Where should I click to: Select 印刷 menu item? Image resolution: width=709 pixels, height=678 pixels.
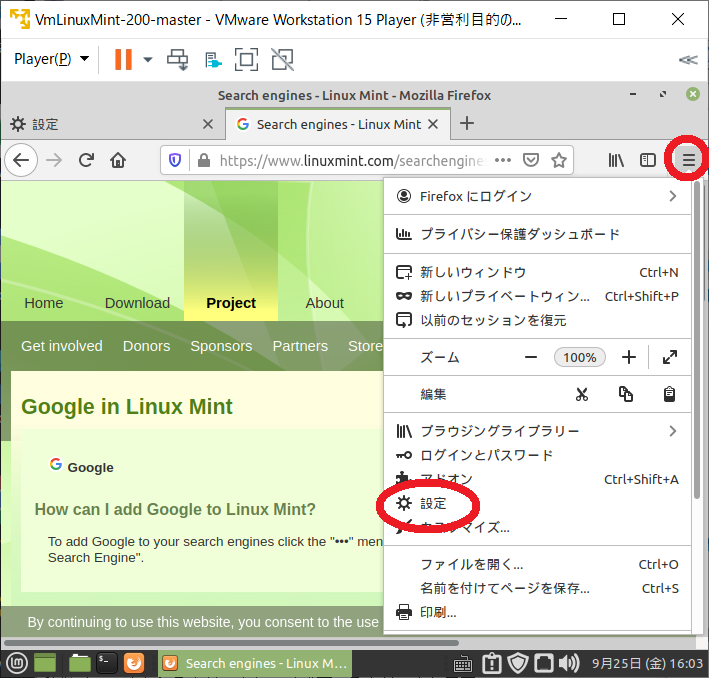point(537,612)
